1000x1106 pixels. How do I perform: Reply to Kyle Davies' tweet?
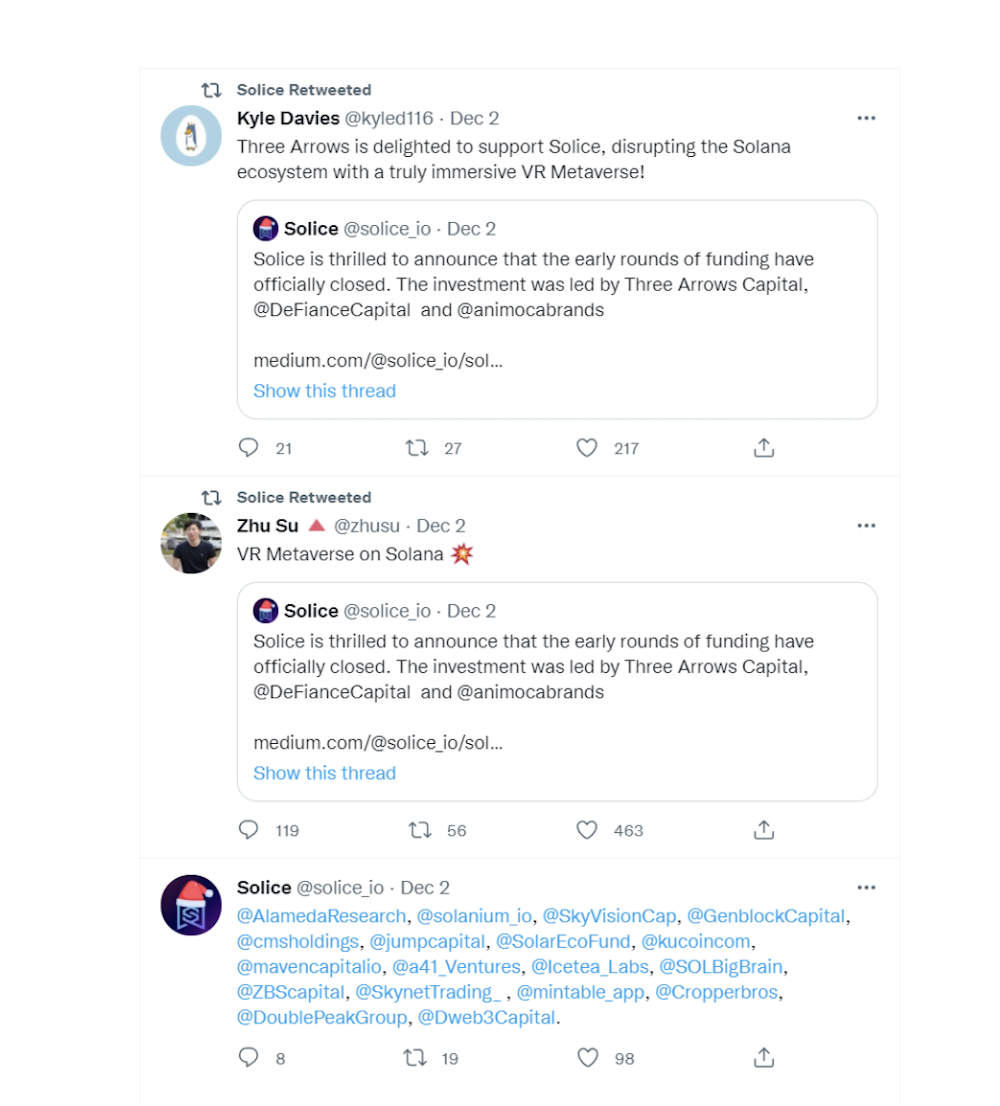[x=248, y=448]
